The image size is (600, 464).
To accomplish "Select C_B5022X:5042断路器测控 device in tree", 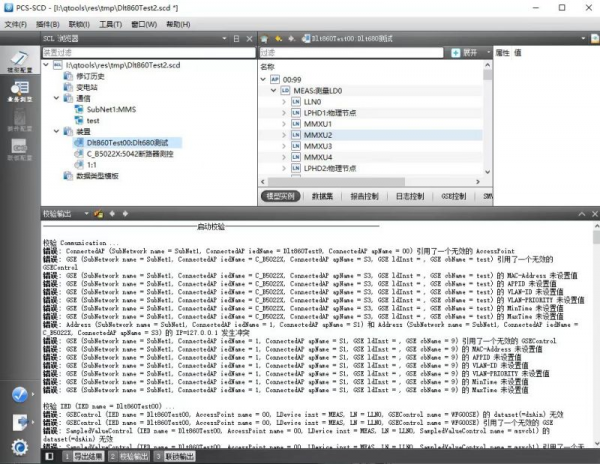I will (x=129, y=153).
